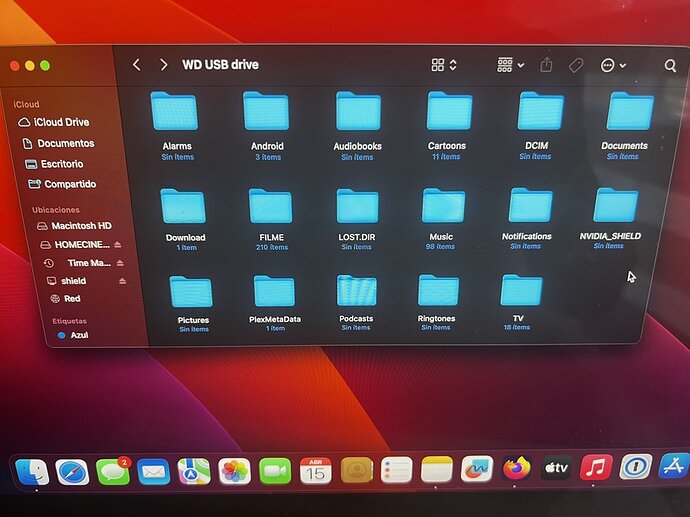Select Time Ma... in sidebar
690x517 pixels.
[x=78, y=263]
